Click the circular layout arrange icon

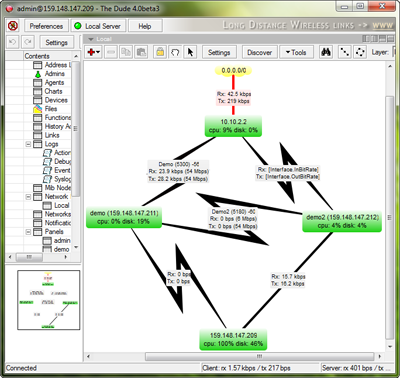[x=360, y=52]
